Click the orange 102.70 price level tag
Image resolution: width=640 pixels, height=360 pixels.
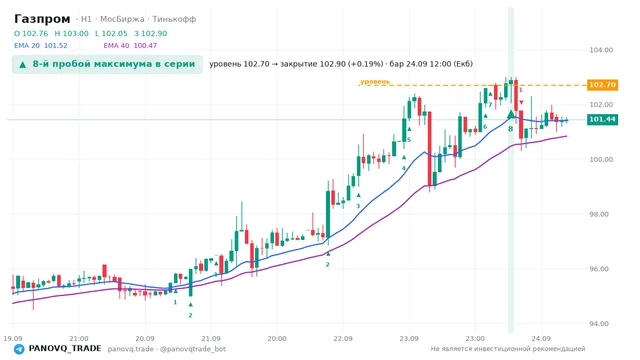[x=602, y=85]
